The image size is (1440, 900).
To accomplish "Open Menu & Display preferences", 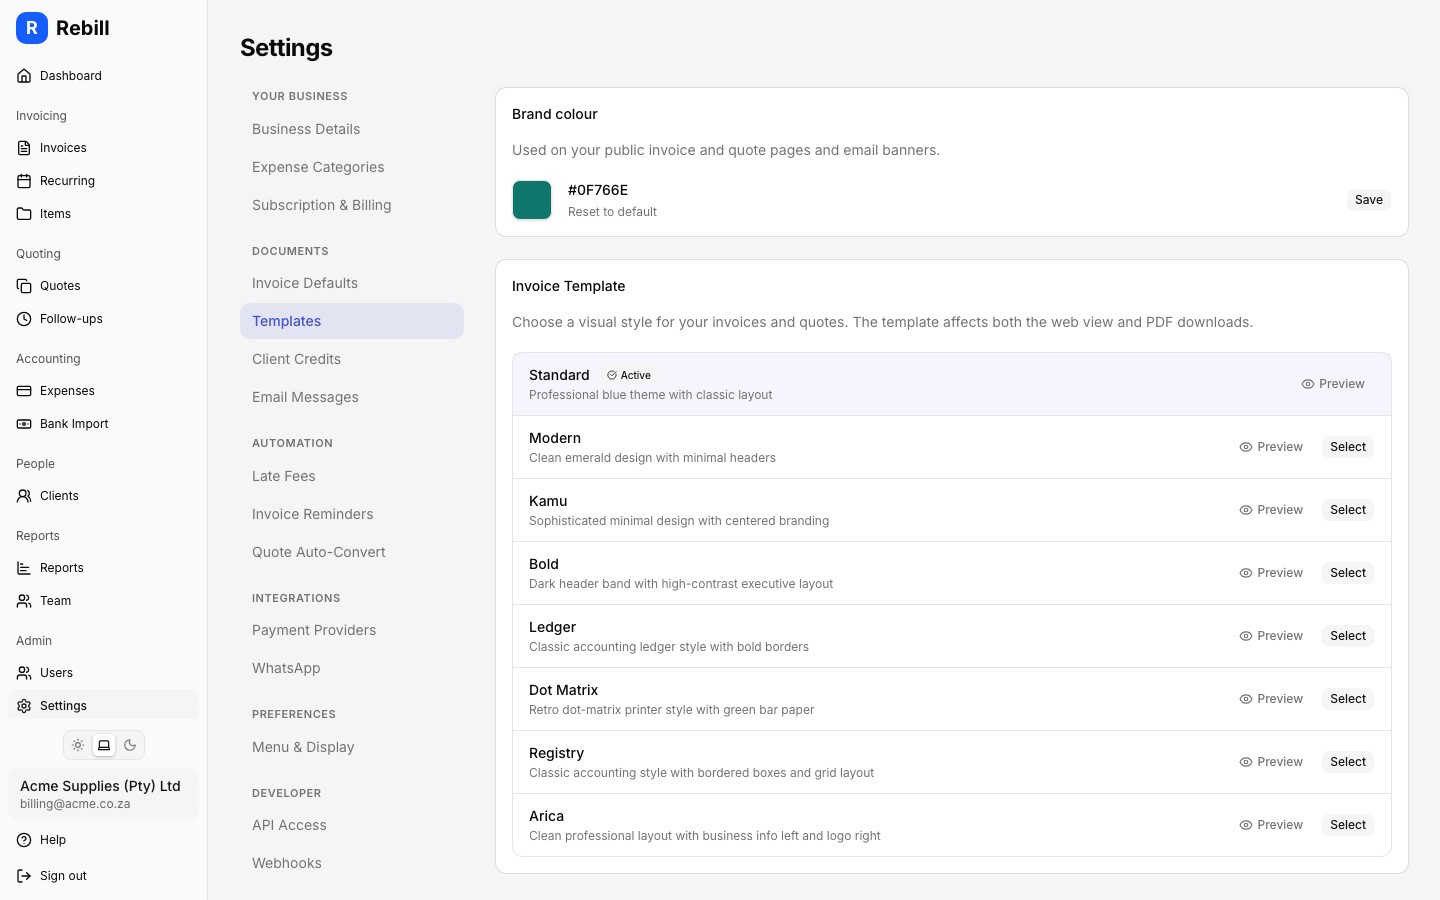I will (x=352, y=747).
